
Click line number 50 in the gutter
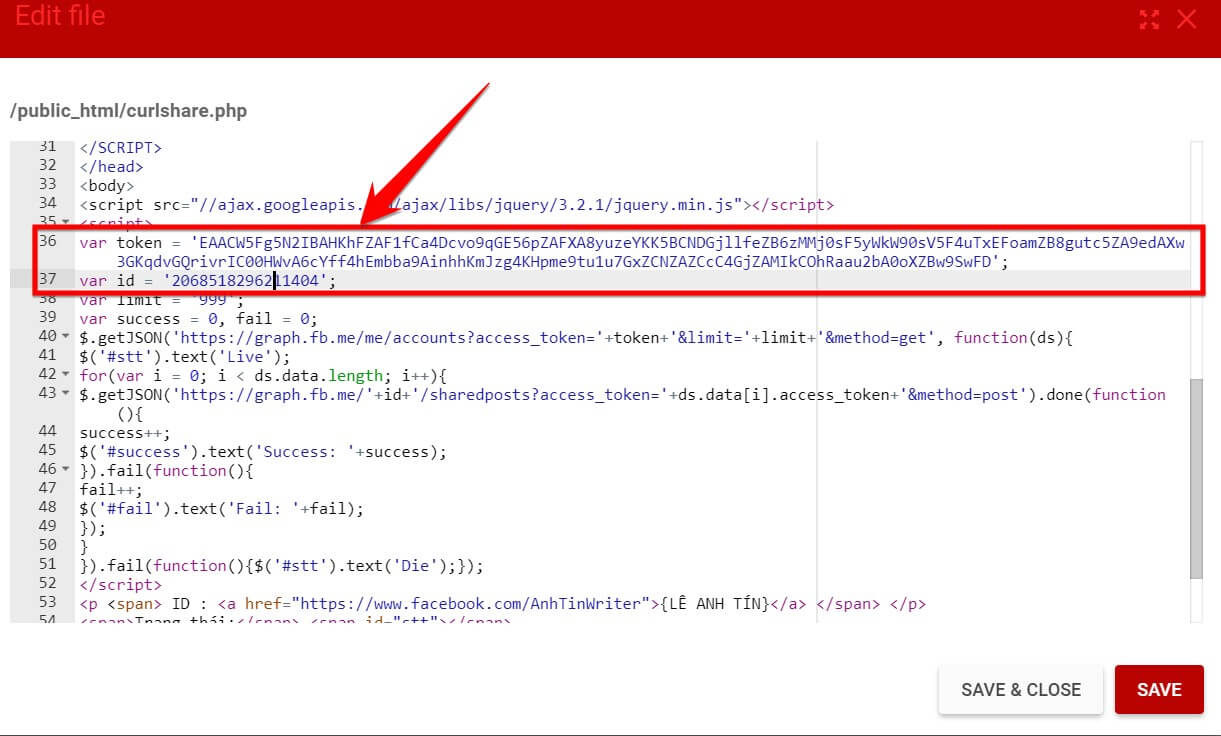[x=47, y=547]
